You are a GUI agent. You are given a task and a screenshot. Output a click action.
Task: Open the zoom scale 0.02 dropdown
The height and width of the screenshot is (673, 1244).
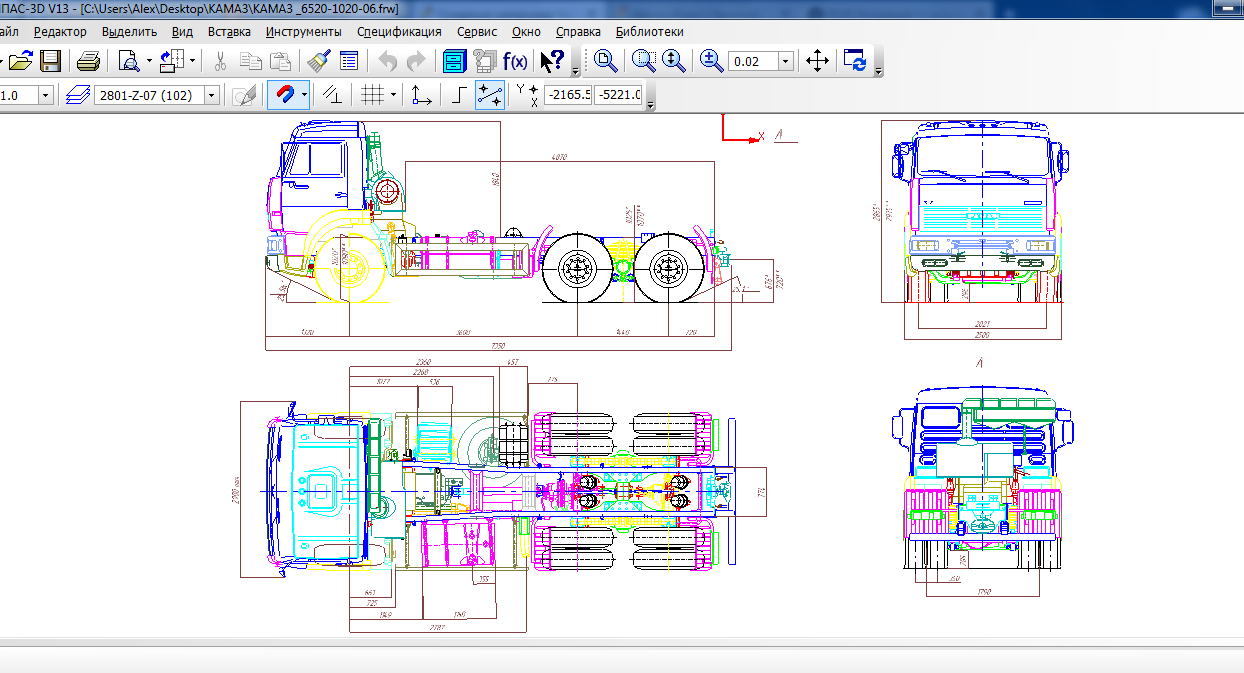click(785, 62)
